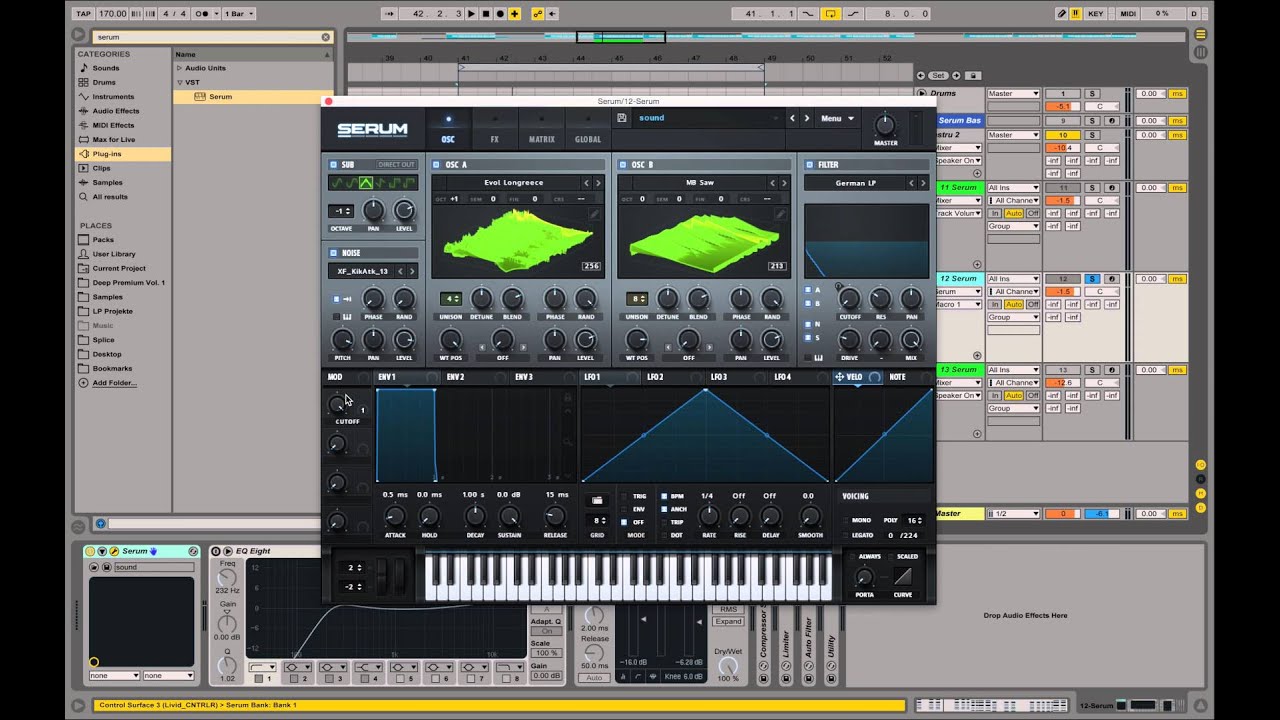Screen dimensions: 1280x720
Task: Enable LEGATO voicing checkbox
Action: (x=845, y=535)
